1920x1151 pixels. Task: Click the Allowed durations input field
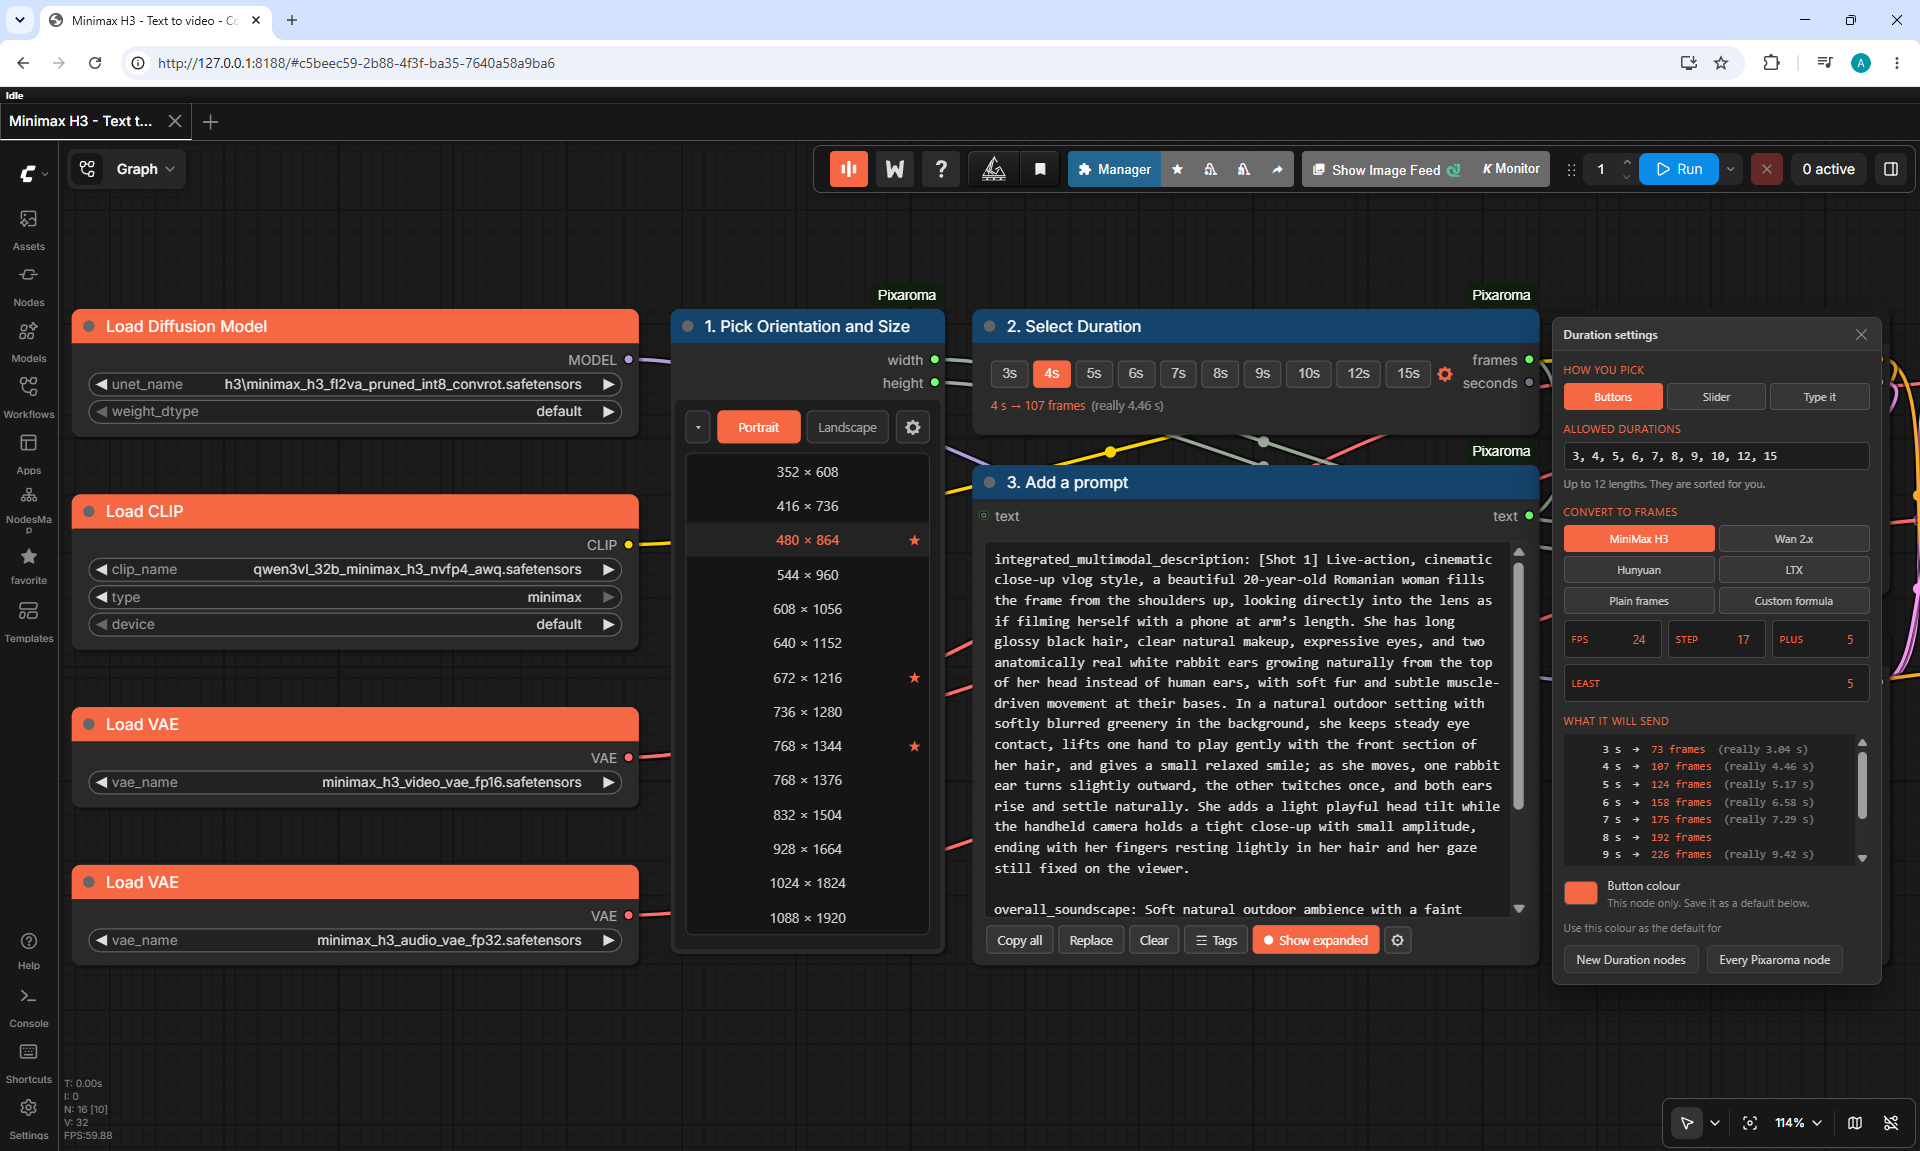[1716, 456]
